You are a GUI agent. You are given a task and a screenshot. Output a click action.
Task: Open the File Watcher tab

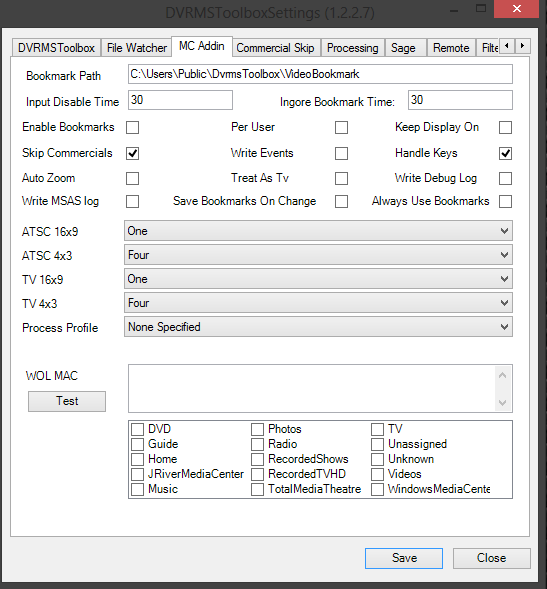(x=137, y=48)
